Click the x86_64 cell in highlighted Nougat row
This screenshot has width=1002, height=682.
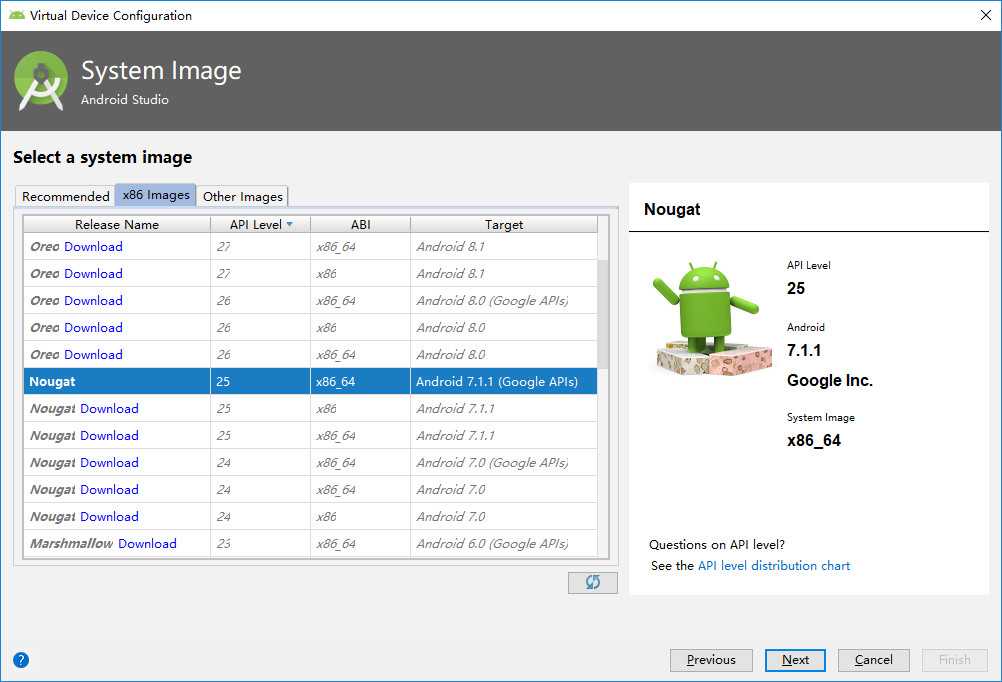pos(360,382)
